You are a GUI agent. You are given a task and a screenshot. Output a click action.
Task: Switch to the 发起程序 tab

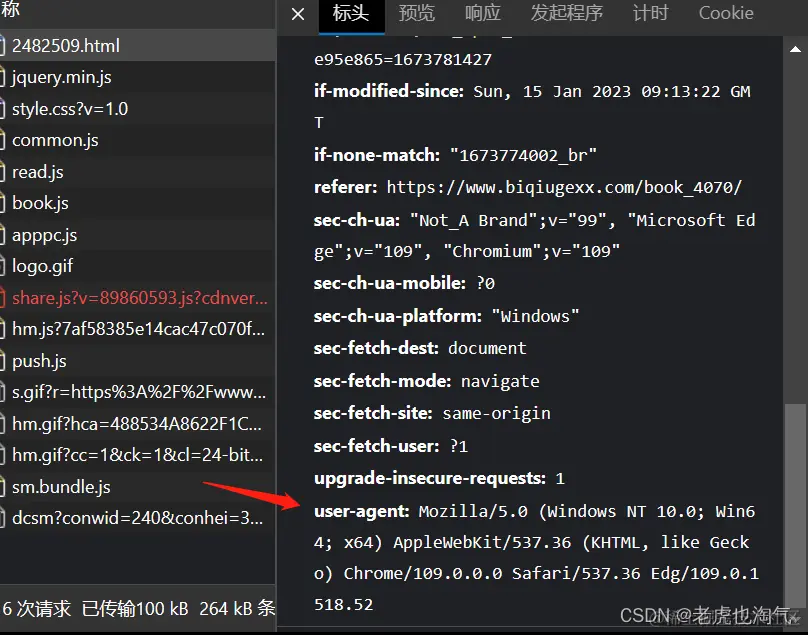[566, 13]
